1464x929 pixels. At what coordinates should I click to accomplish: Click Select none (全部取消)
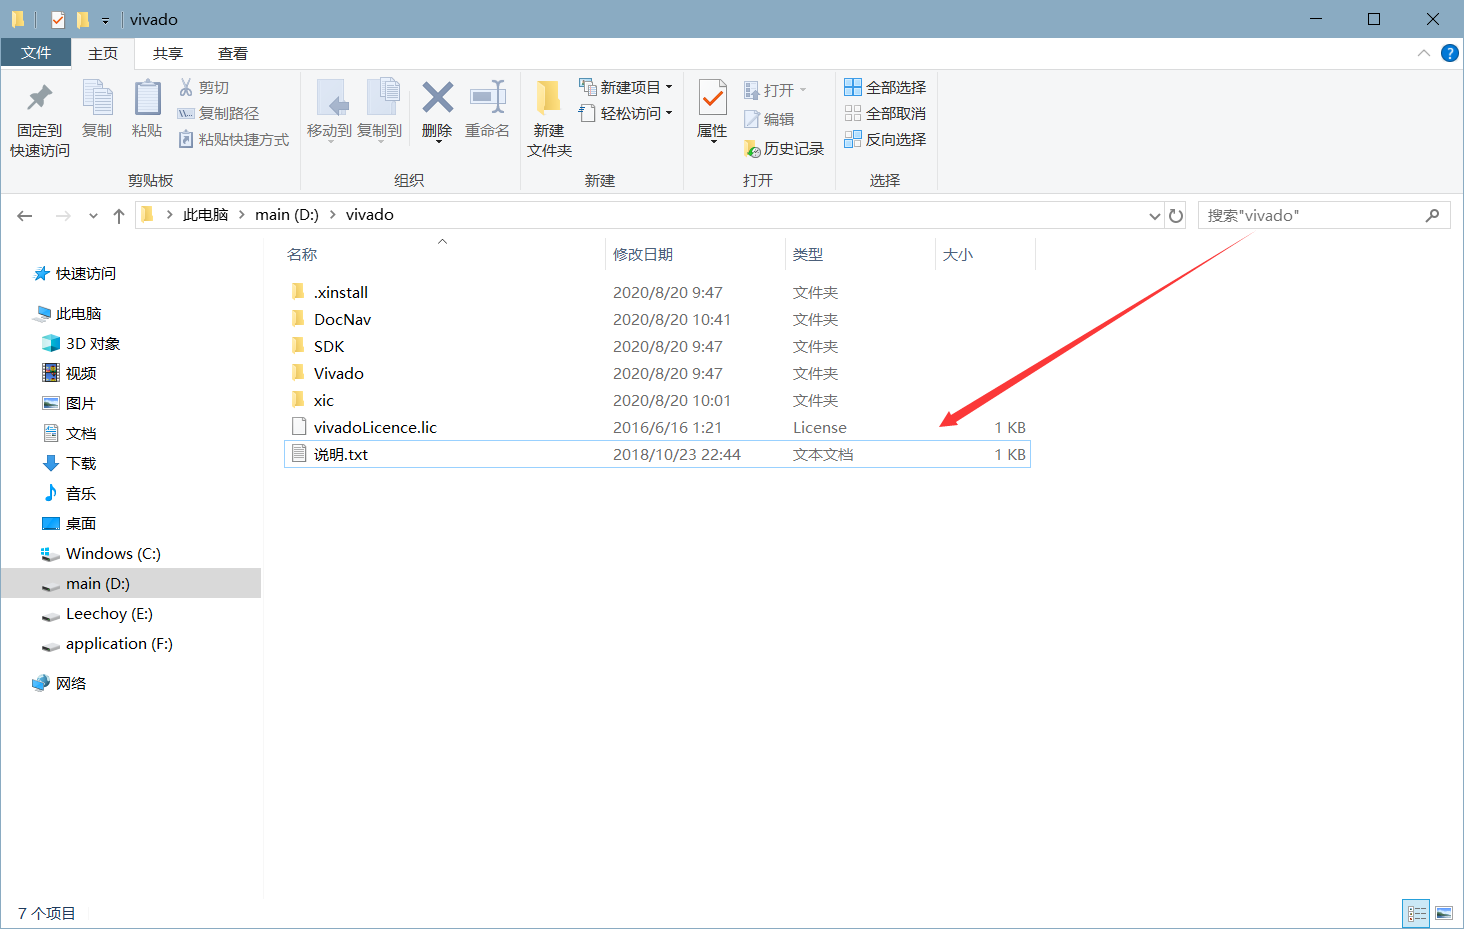tap(885, 114)
